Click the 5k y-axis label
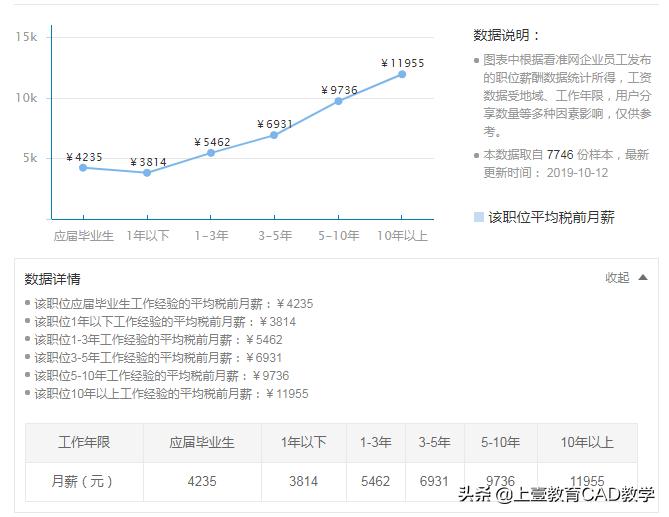This screenshot has width=669, height=517. (30, 158)
